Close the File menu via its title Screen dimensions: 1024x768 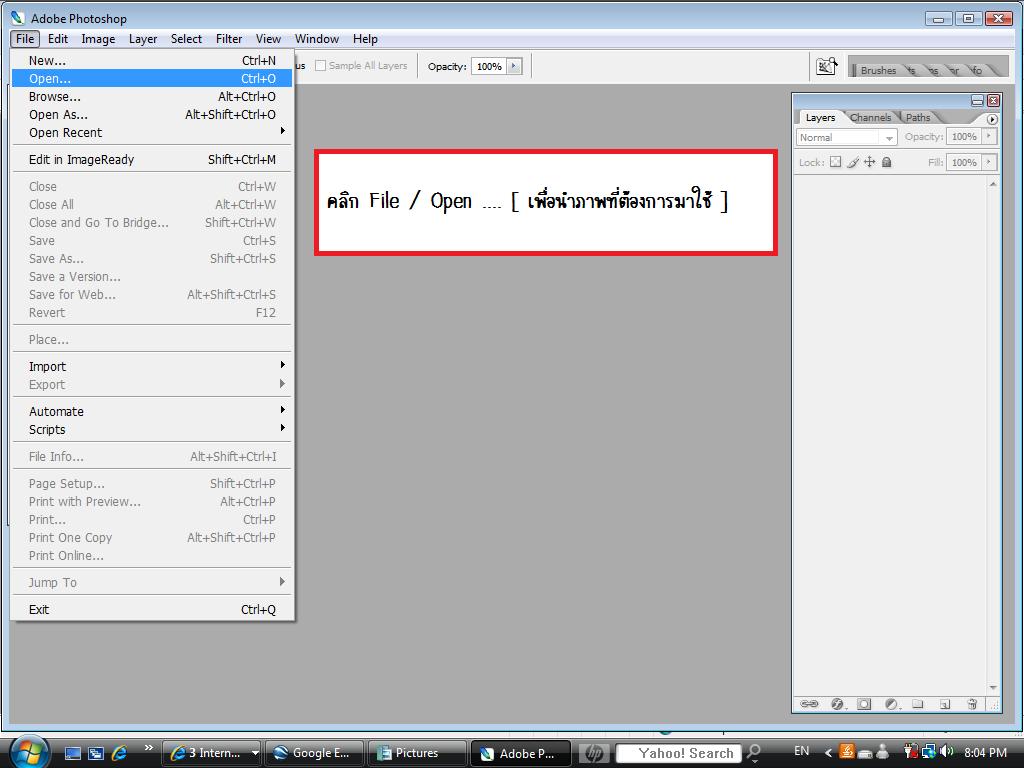click(x=25, y=39)
